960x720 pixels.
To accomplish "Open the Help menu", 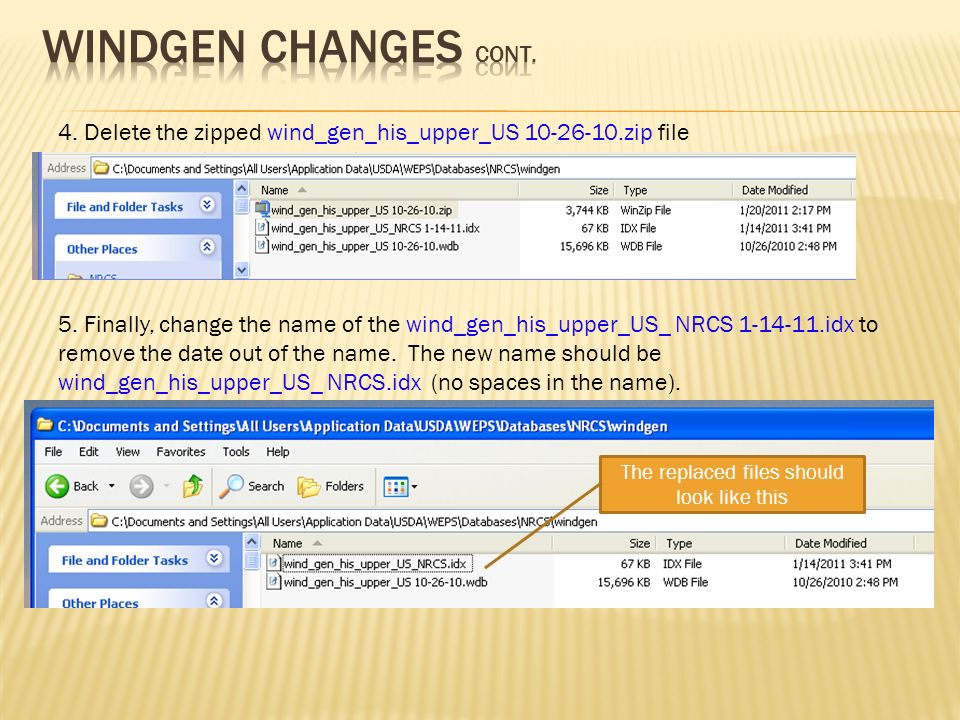I will 277,452.
